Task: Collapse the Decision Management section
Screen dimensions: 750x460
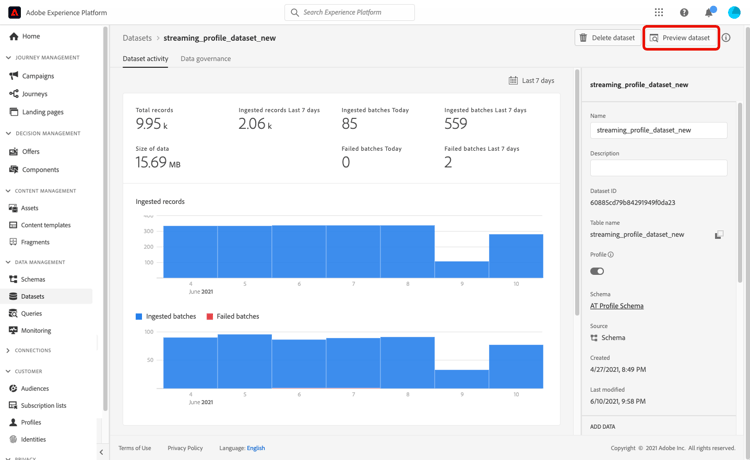Action: point(8,133)
